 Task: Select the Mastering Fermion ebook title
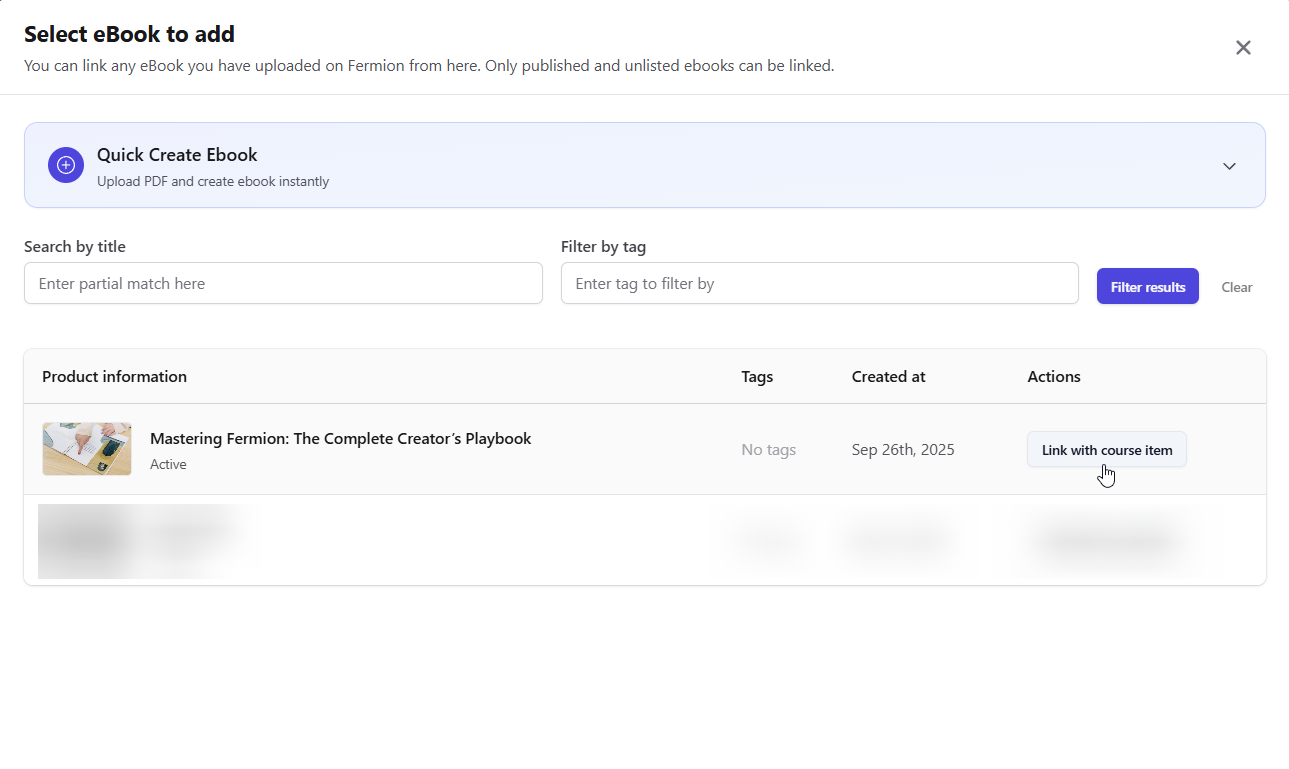tap(340, 439)
